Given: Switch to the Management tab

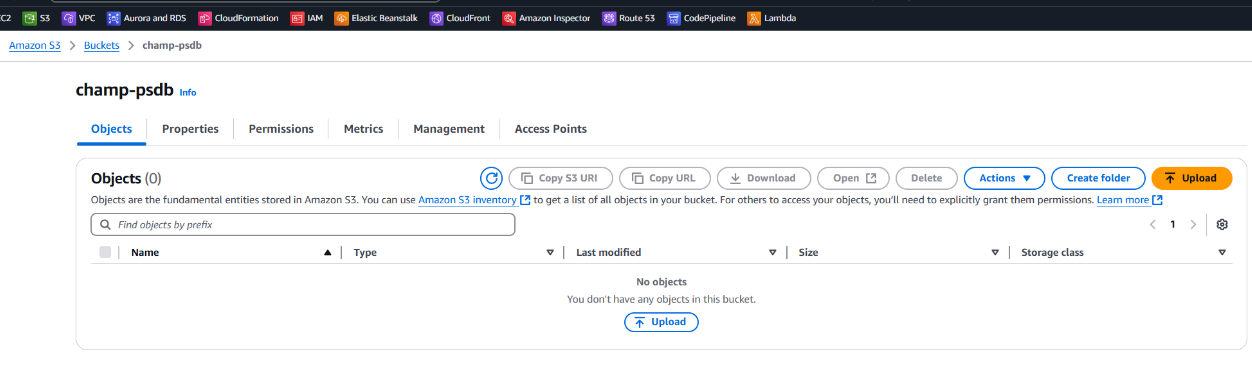Looking at the screenshot, I should tap(449, 129).
